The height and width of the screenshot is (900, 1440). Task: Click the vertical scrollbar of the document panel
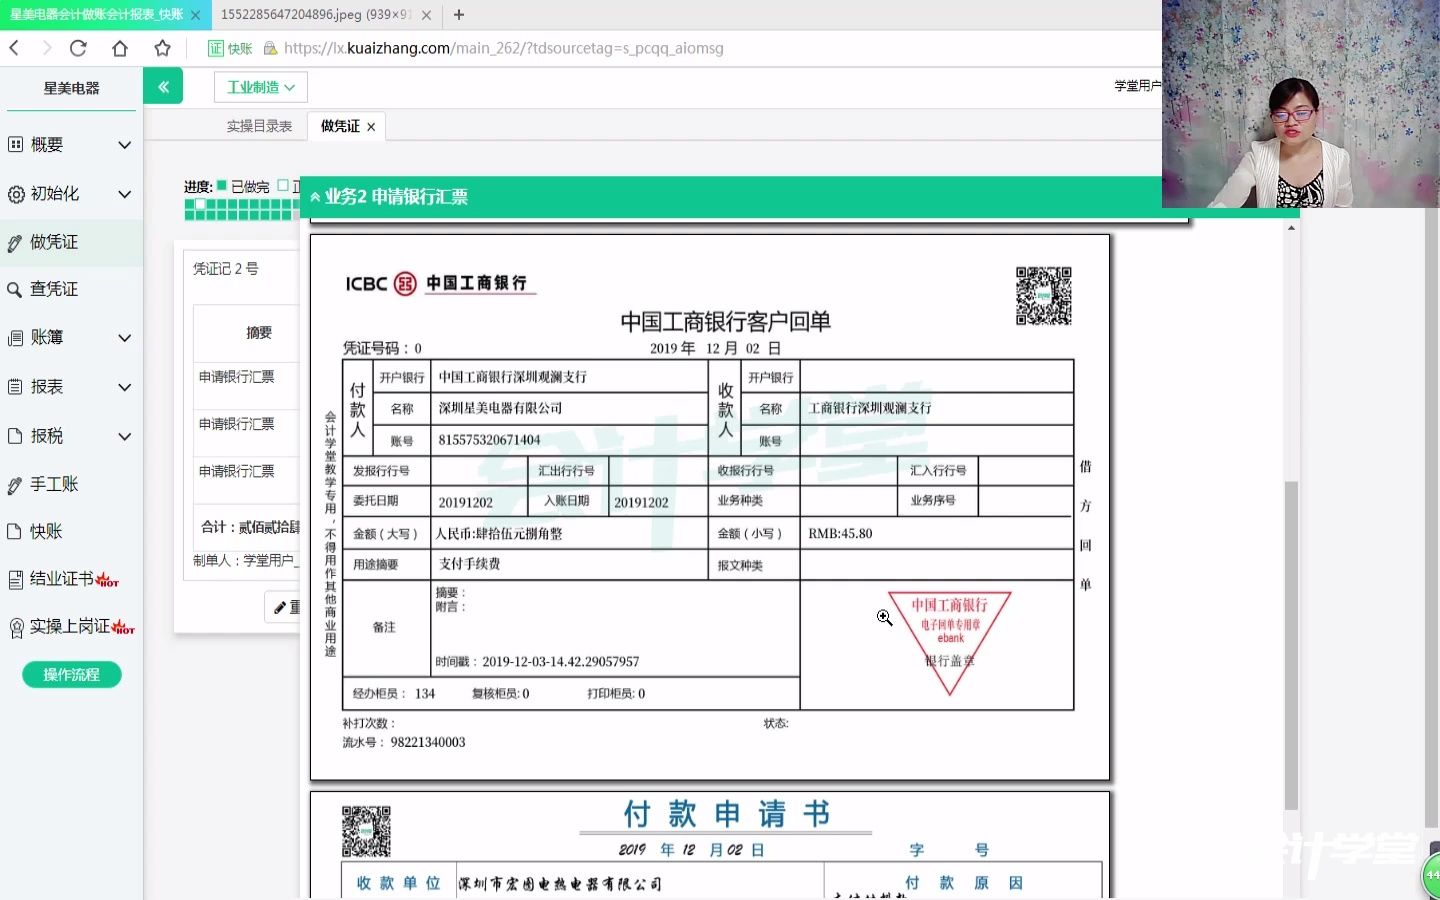point(1291,645)
